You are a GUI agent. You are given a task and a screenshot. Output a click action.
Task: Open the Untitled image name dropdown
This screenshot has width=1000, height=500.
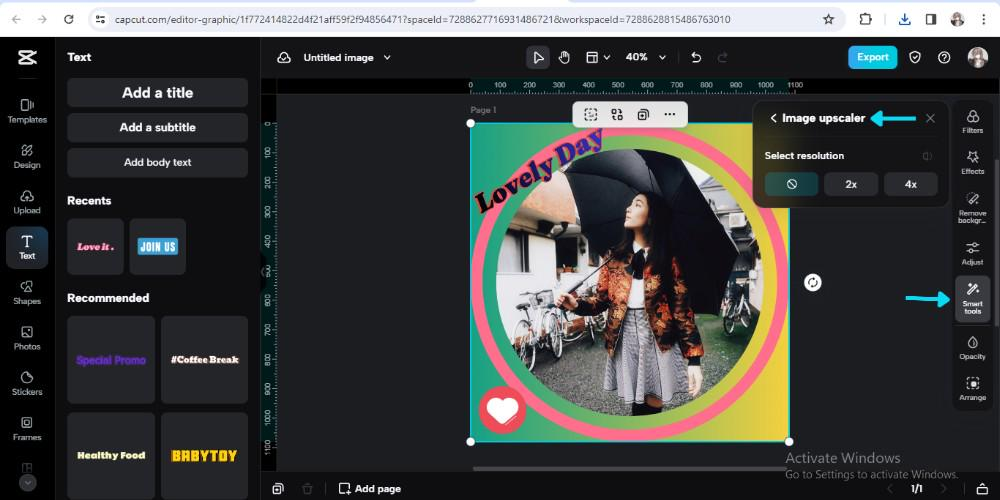click(347, 57)
